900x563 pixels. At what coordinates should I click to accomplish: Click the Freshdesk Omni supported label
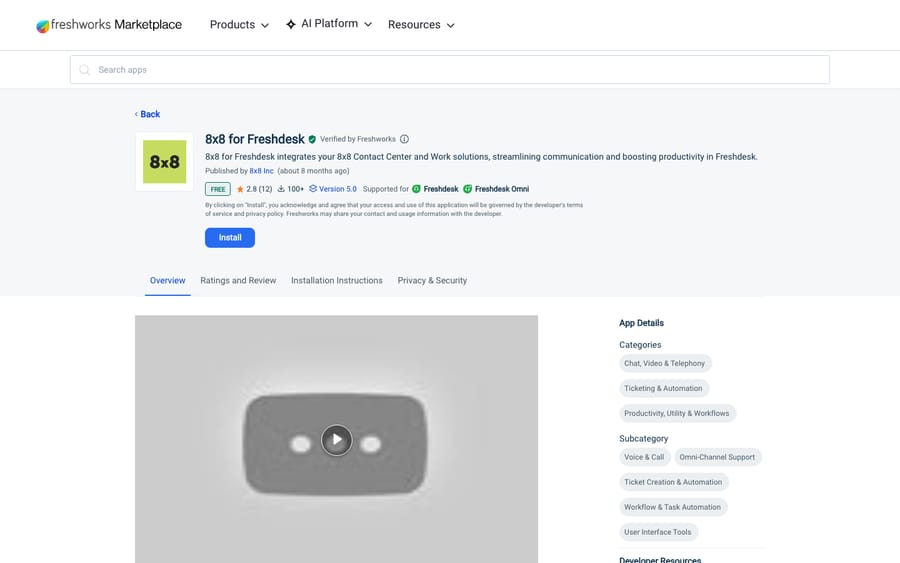[502, 189]
